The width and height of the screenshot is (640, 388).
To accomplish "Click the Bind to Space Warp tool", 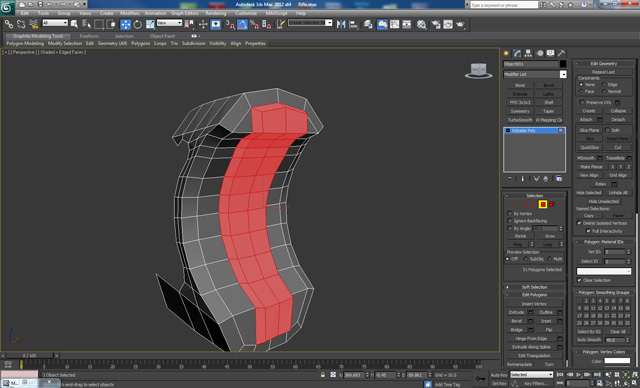I will [x=33, y=24].
